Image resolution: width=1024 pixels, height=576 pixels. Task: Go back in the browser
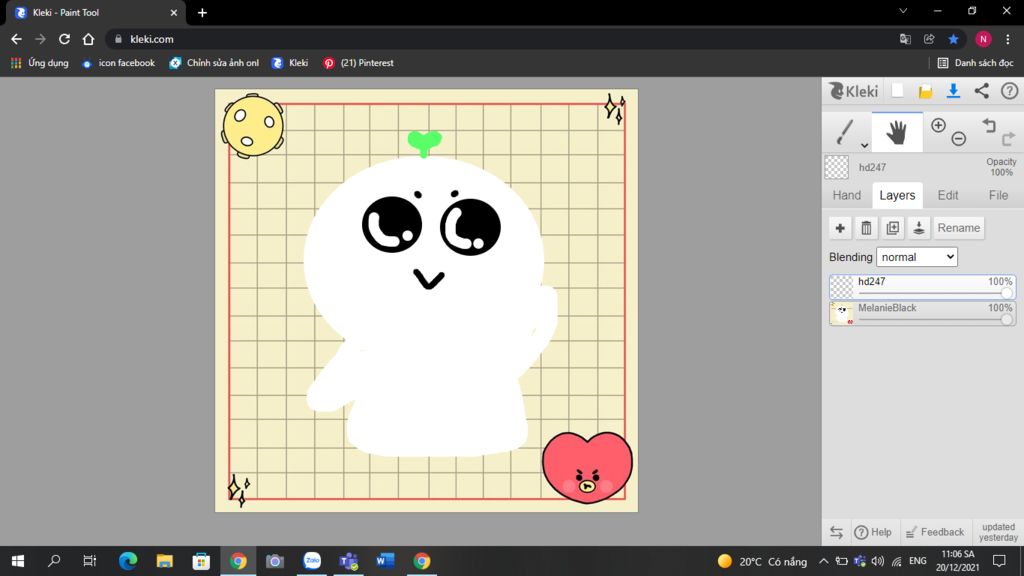[x=16, y=39]
